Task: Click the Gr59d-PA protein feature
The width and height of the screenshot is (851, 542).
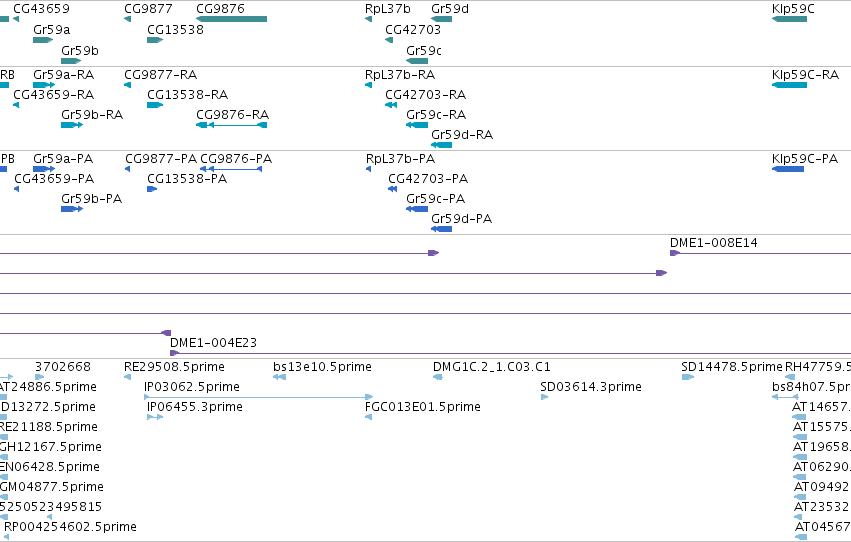Action: [441, 229]
